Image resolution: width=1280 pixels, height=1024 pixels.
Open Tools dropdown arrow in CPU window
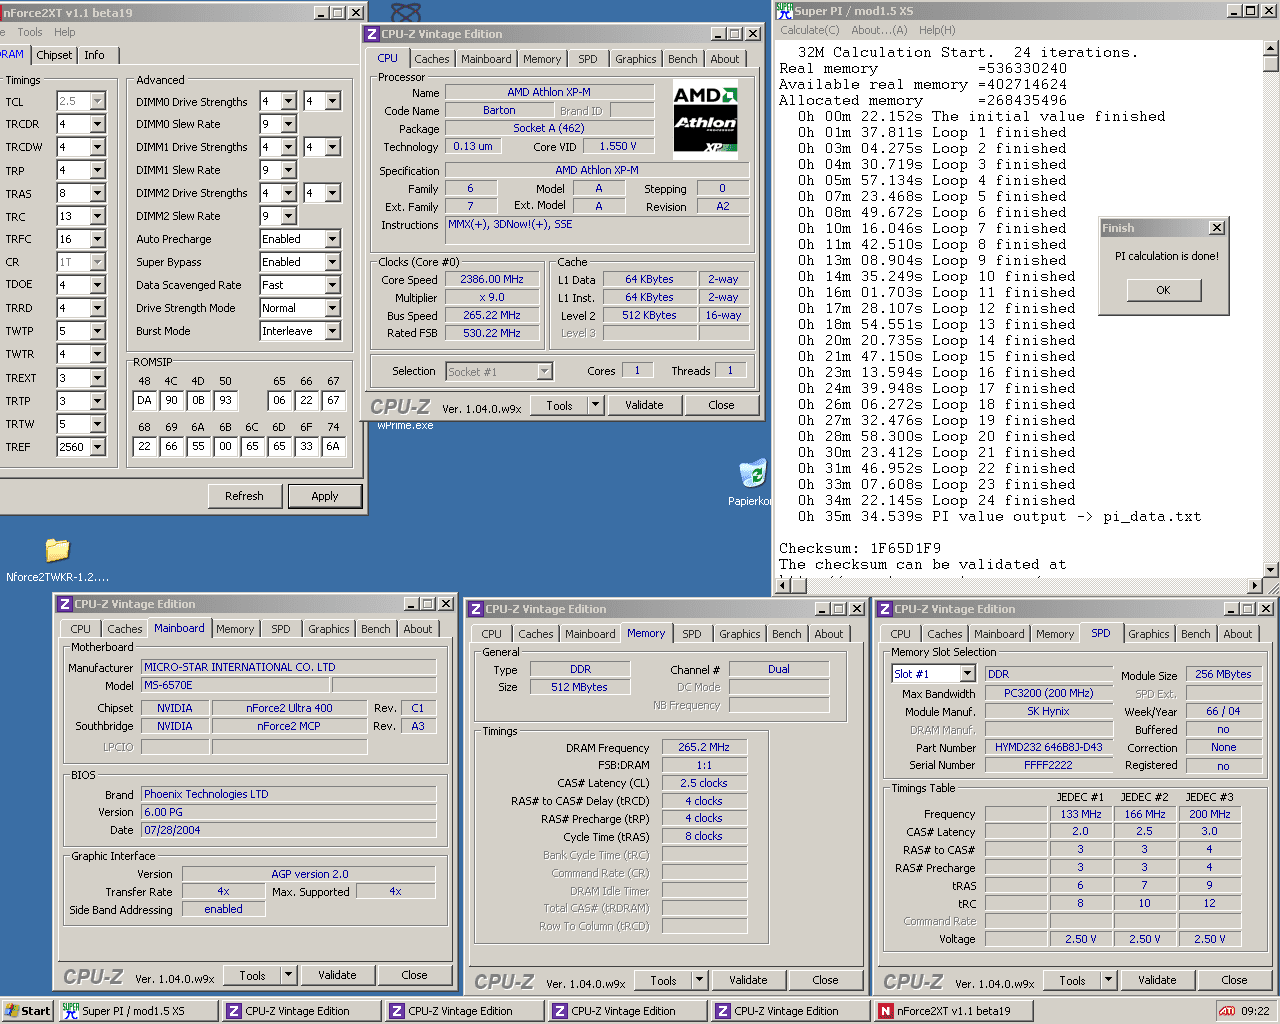click(596, 405)
